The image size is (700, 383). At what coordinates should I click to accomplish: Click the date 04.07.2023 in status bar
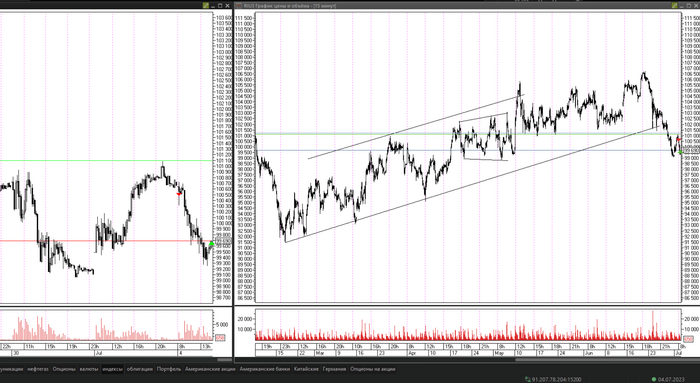click(x=671, y=379)
